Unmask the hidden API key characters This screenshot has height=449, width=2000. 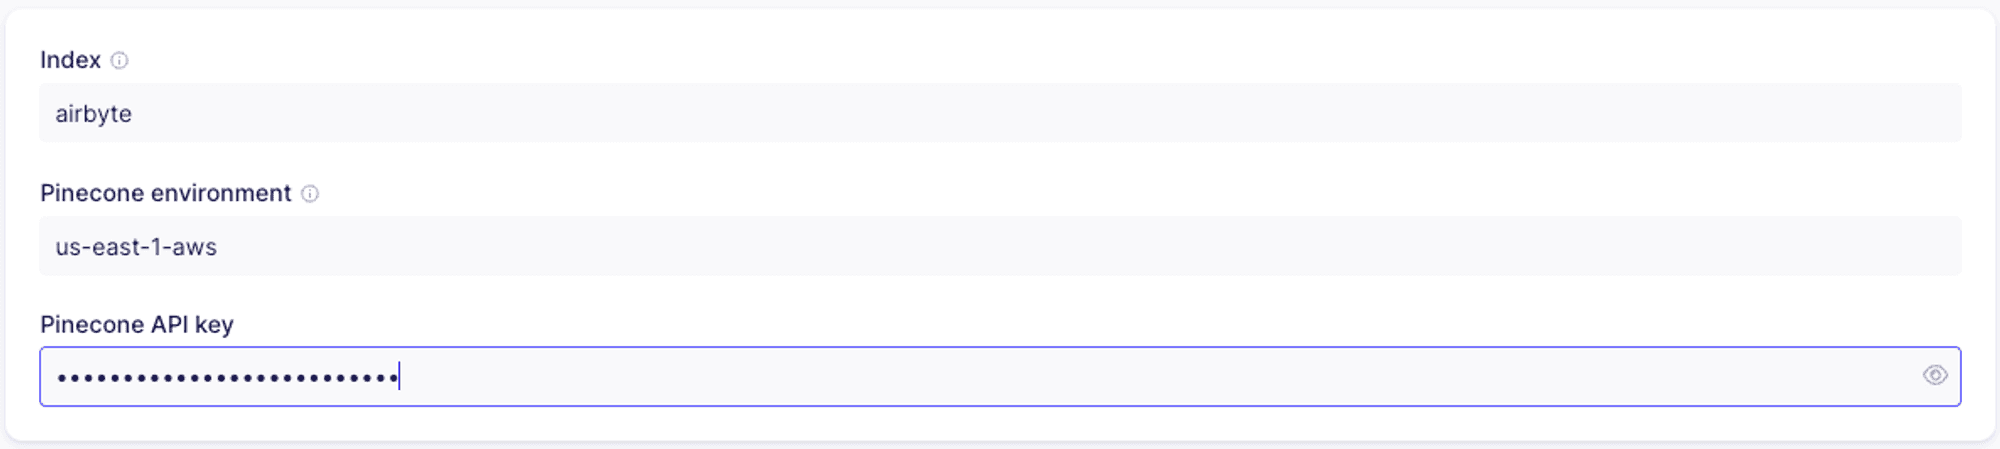(x=1935, y=375)
